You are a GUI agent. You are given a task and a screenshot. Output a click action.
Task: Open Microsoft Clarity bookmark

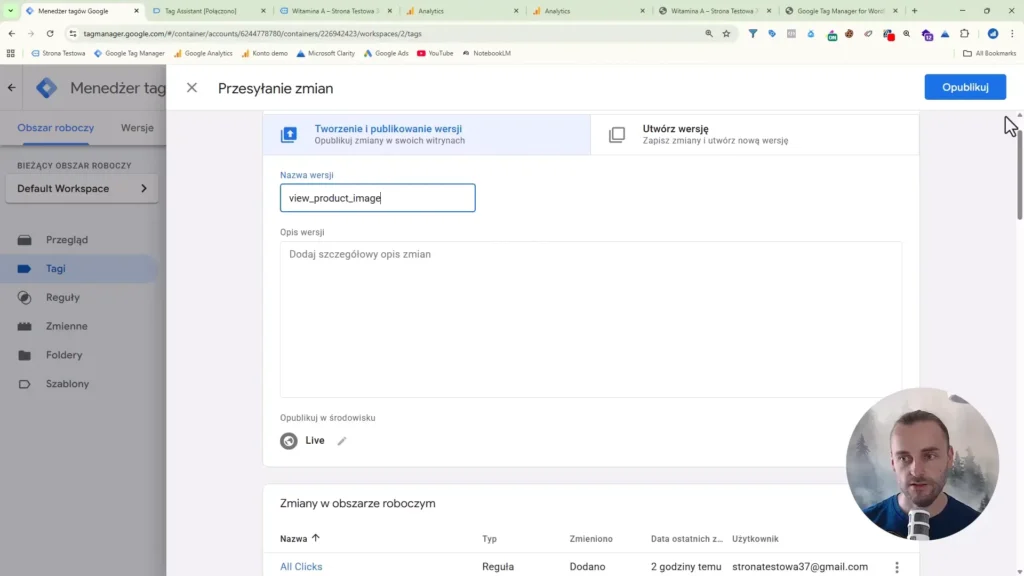(x=325, y=54)
